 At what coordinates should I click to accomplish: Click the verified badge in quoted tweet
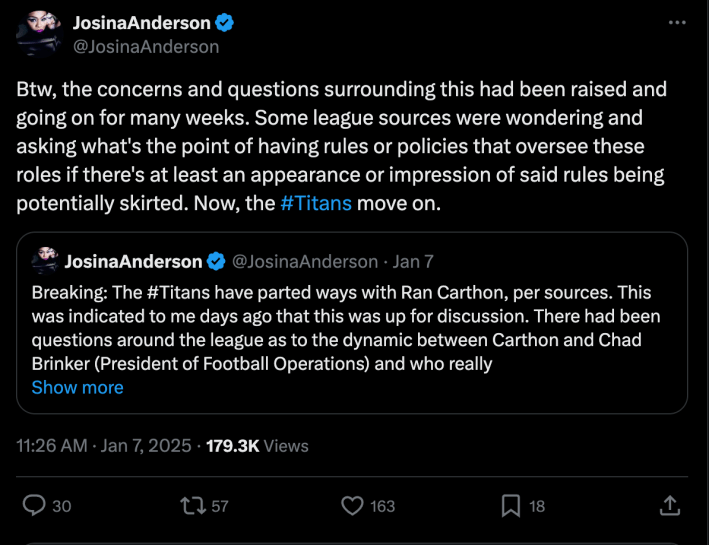coord(215,262)
